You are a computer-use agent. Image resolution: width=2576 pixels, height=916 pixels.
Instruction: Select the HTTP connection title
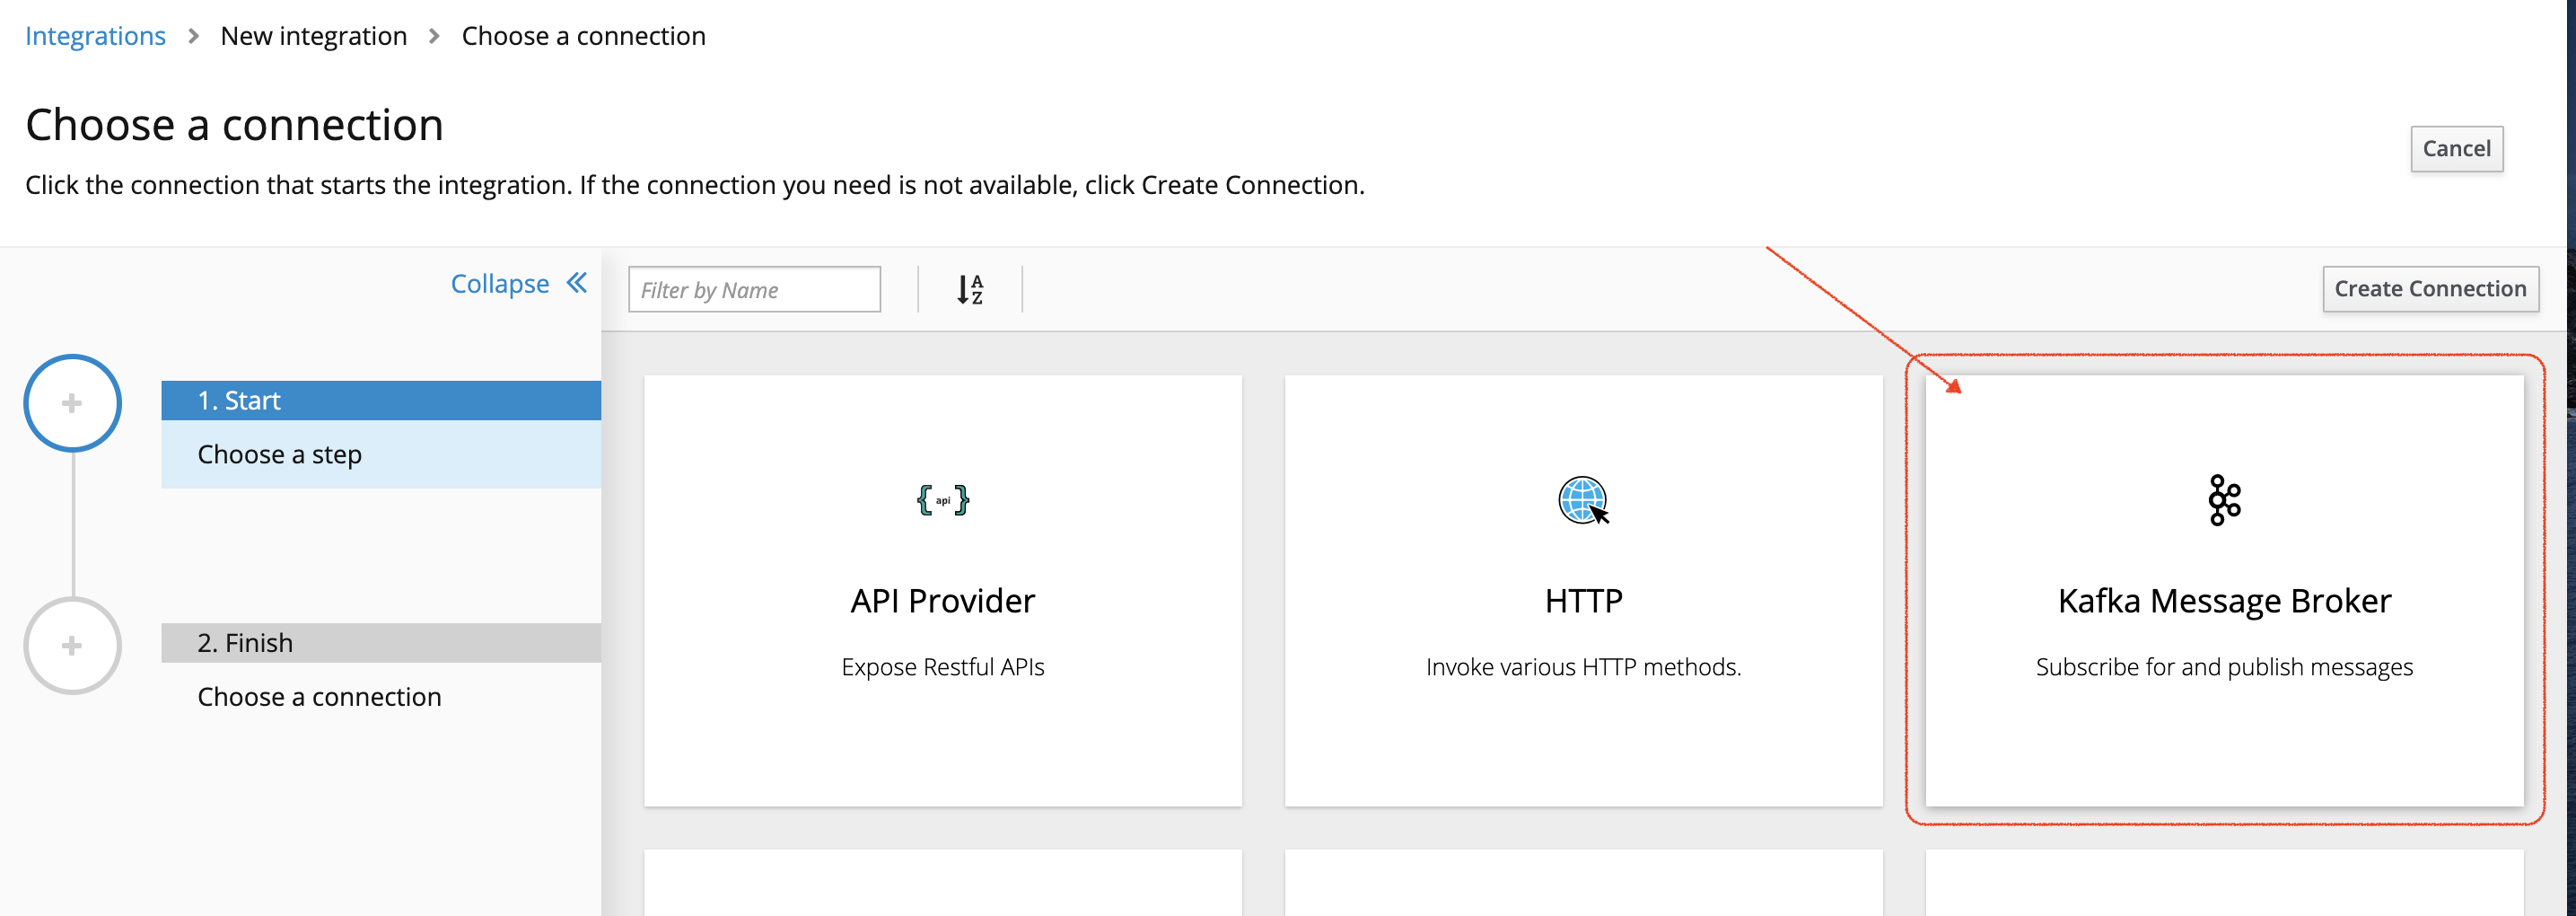1584,601
